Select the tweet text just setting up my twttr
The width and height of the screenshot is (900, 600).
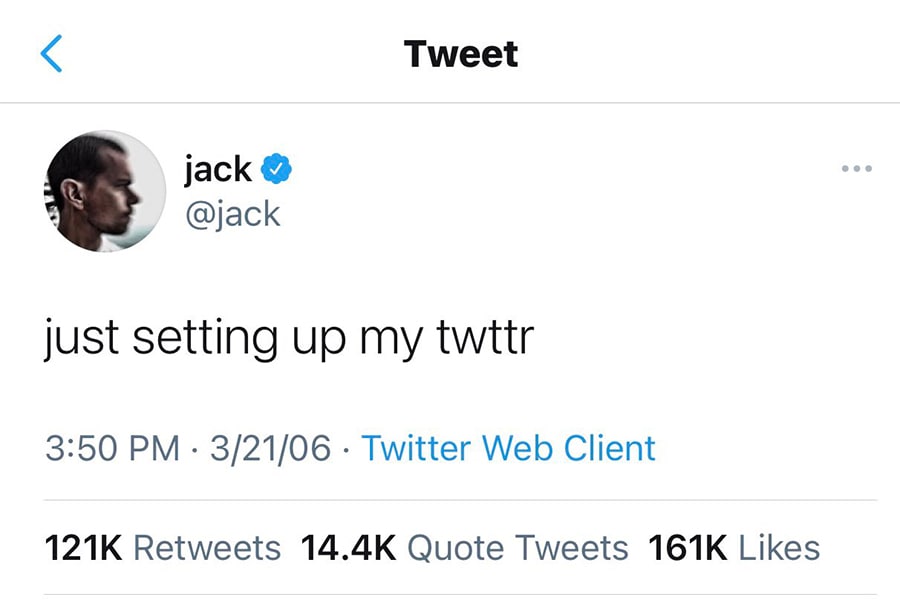click(x=288, y=336)
